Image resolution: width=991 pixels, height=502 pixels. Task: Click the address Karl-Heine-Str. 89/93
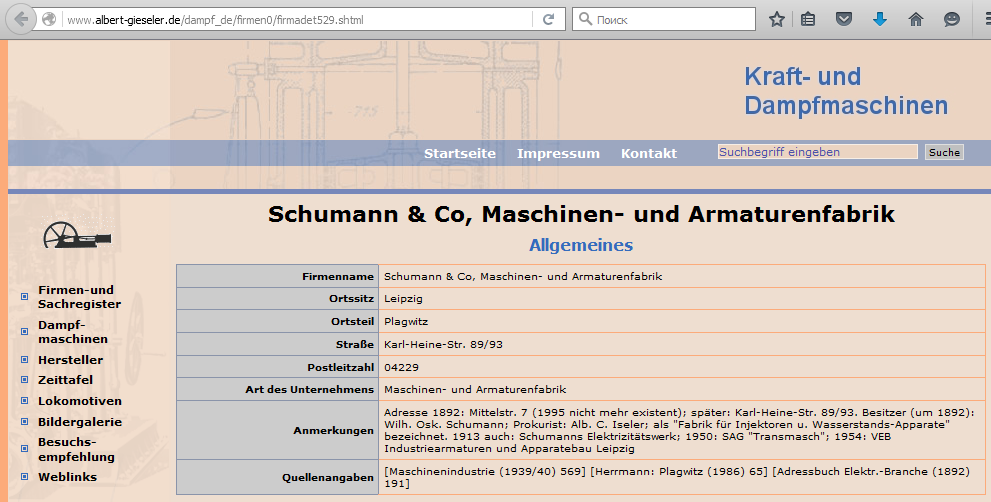pos(443,345)
